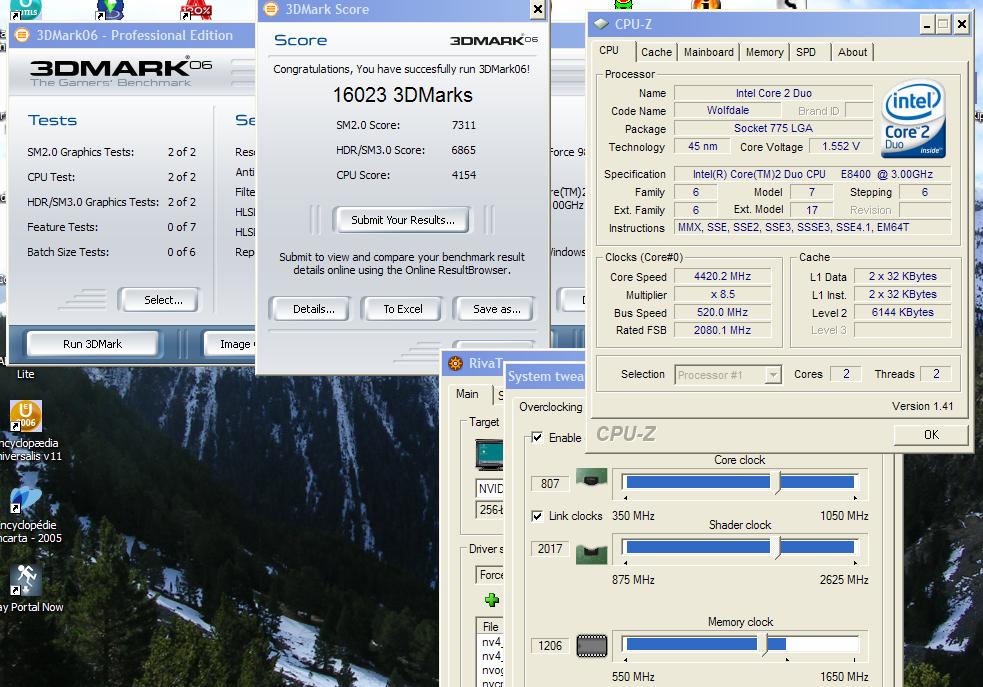Click the 3DMark Score title bar icon
Viewport: 983px width, 687px height.
271,9
